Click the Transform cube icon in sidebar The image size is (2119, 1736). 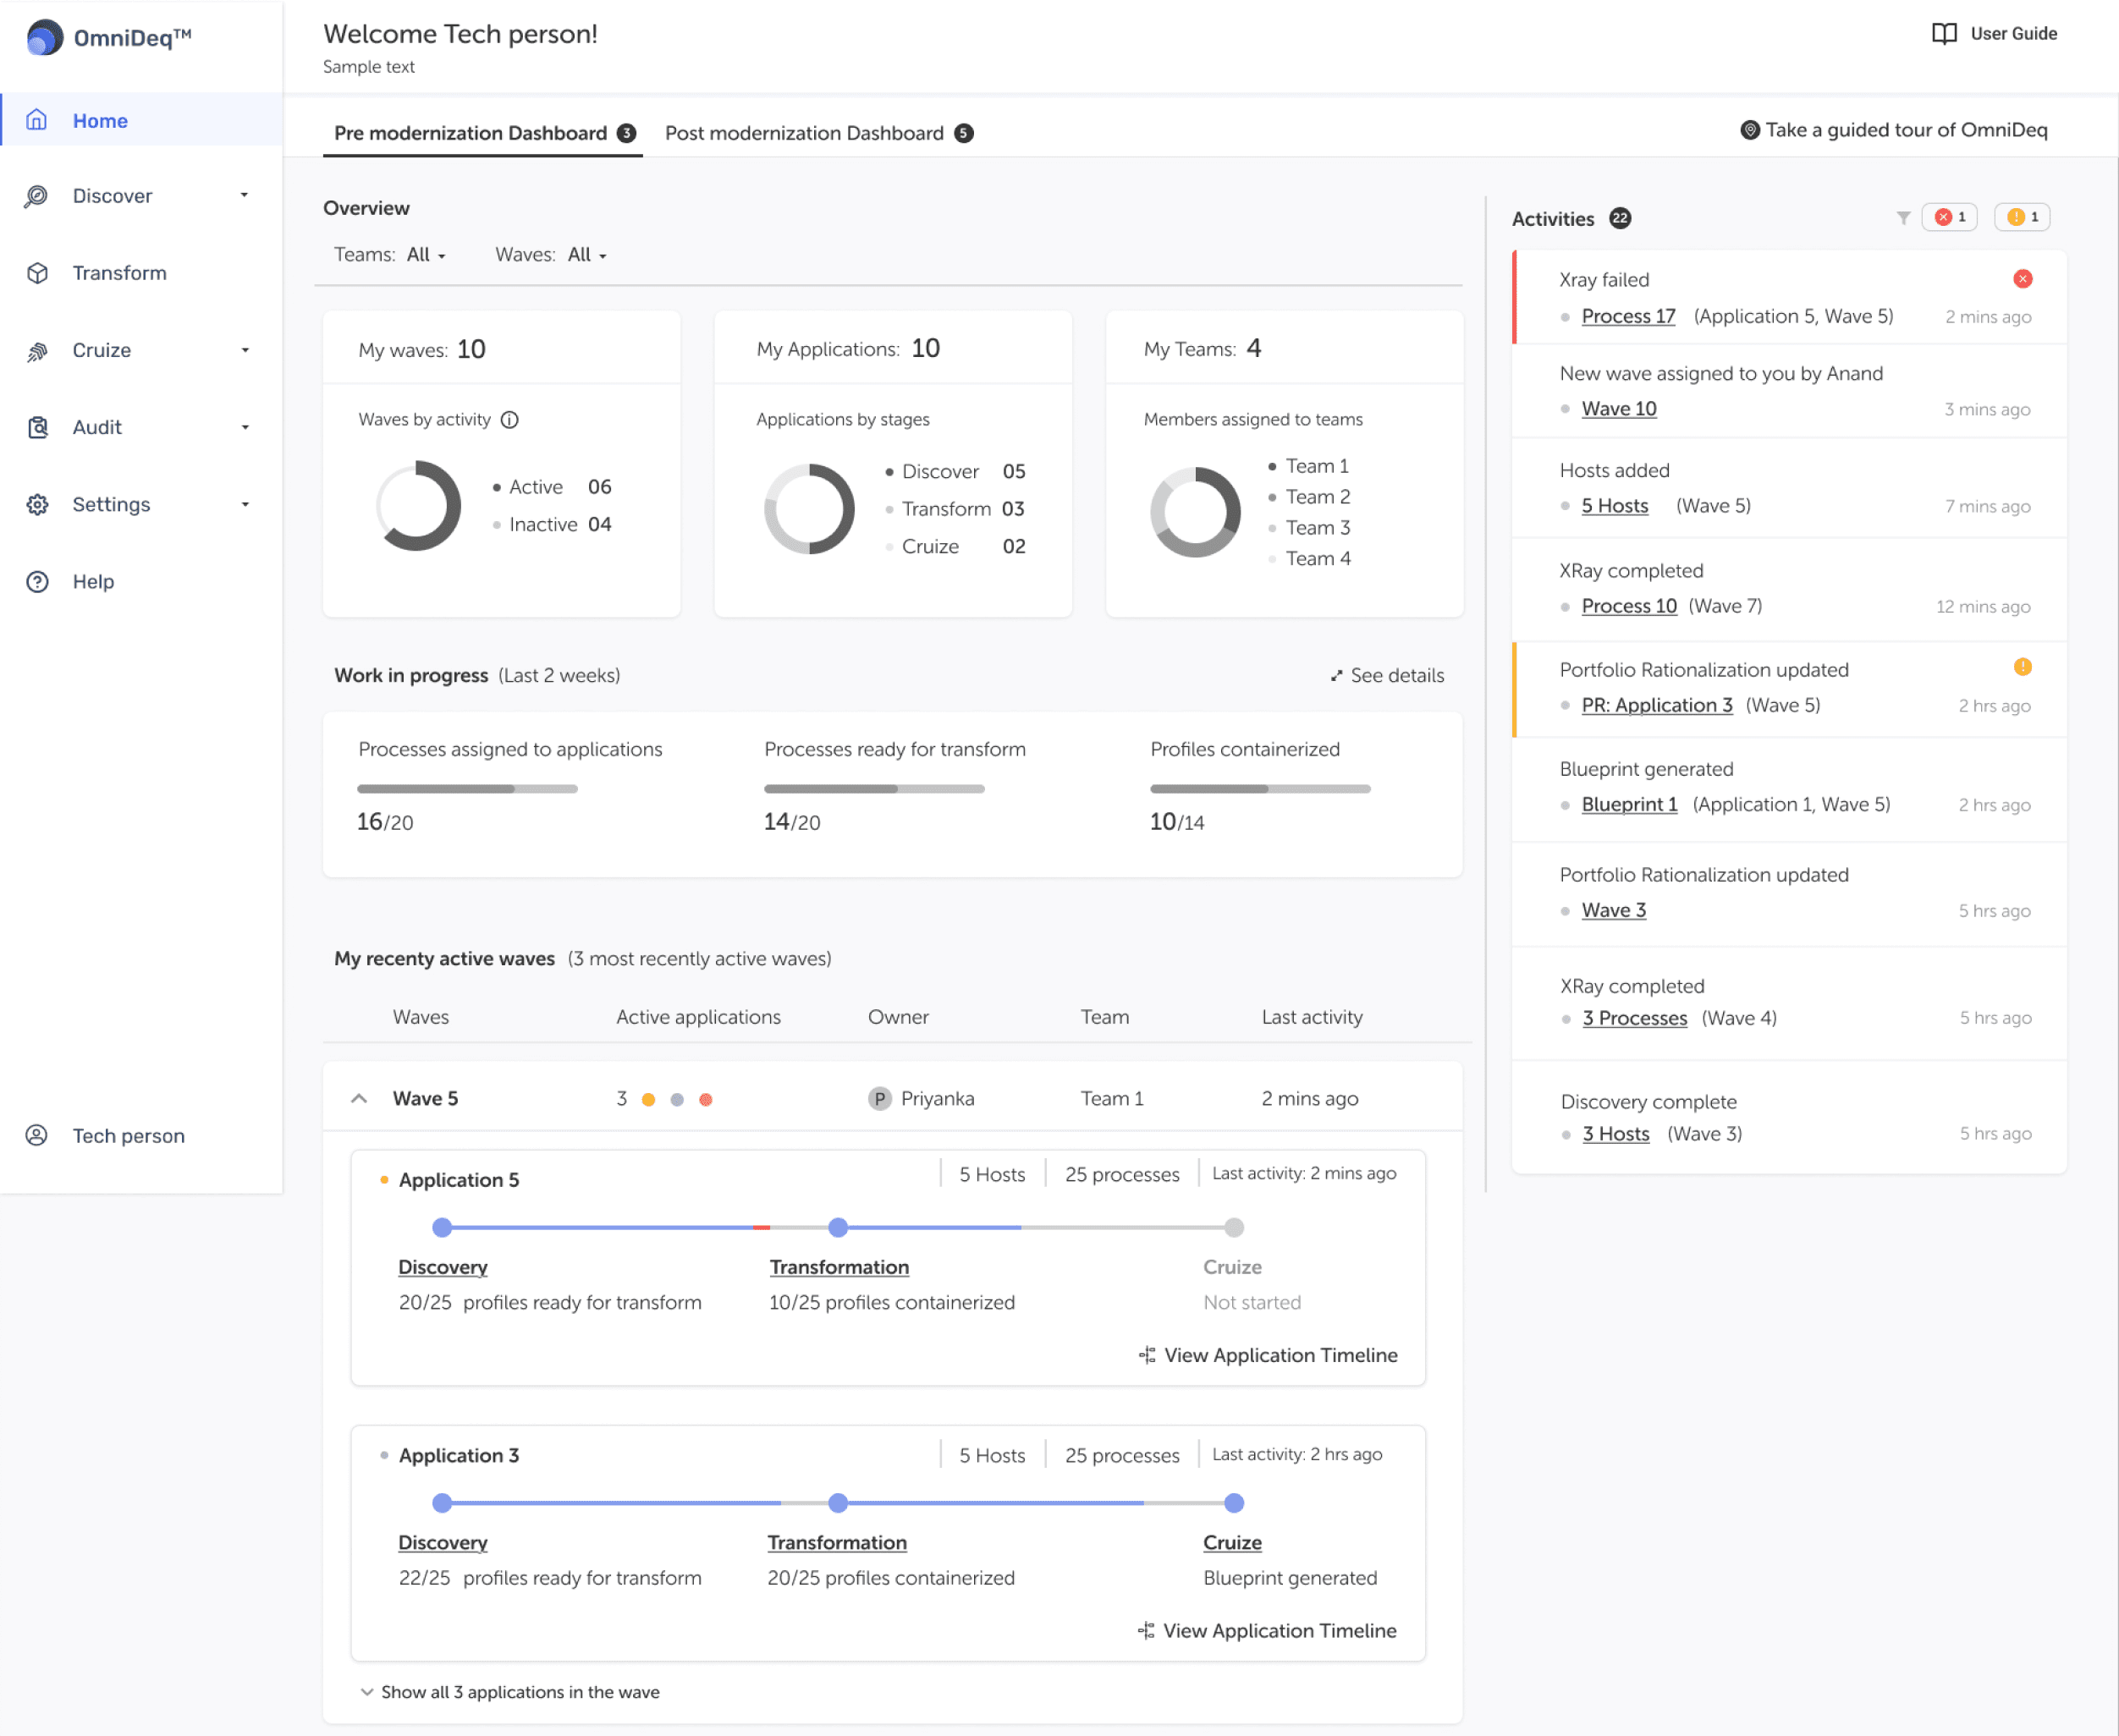[x=37, y=273]
